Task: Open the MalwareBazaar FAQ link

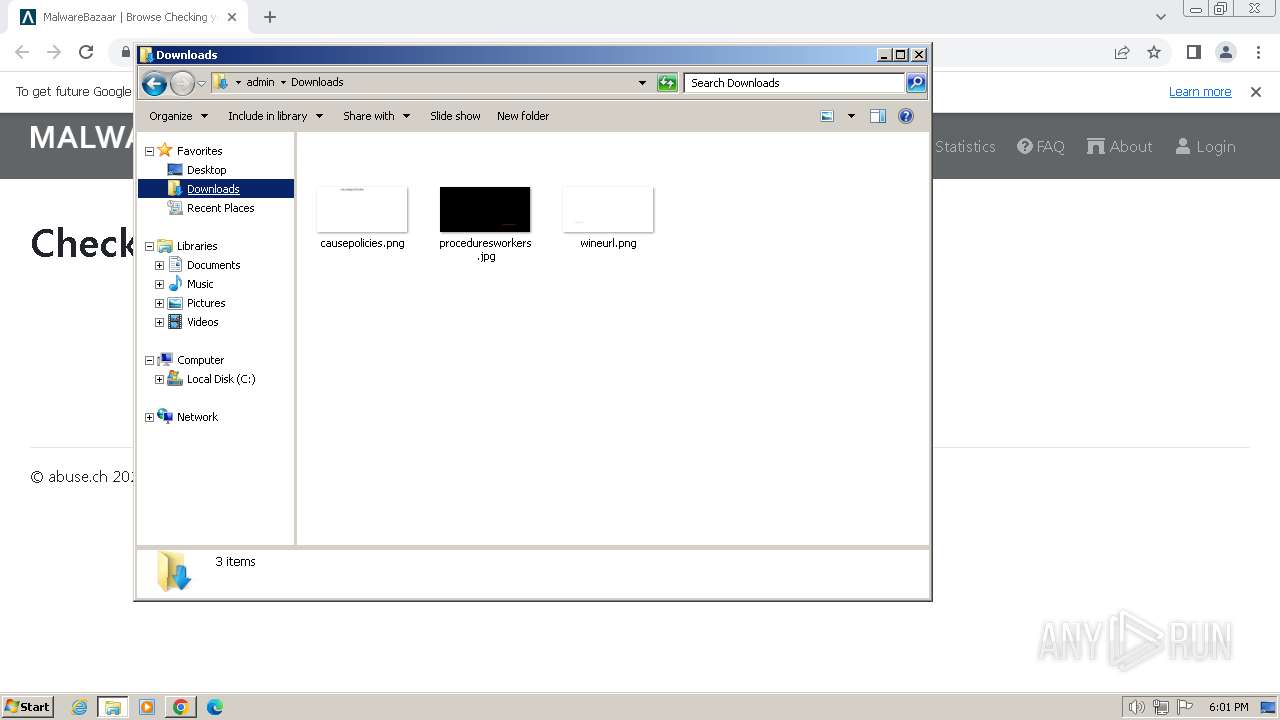Action: coord(1040,146)
